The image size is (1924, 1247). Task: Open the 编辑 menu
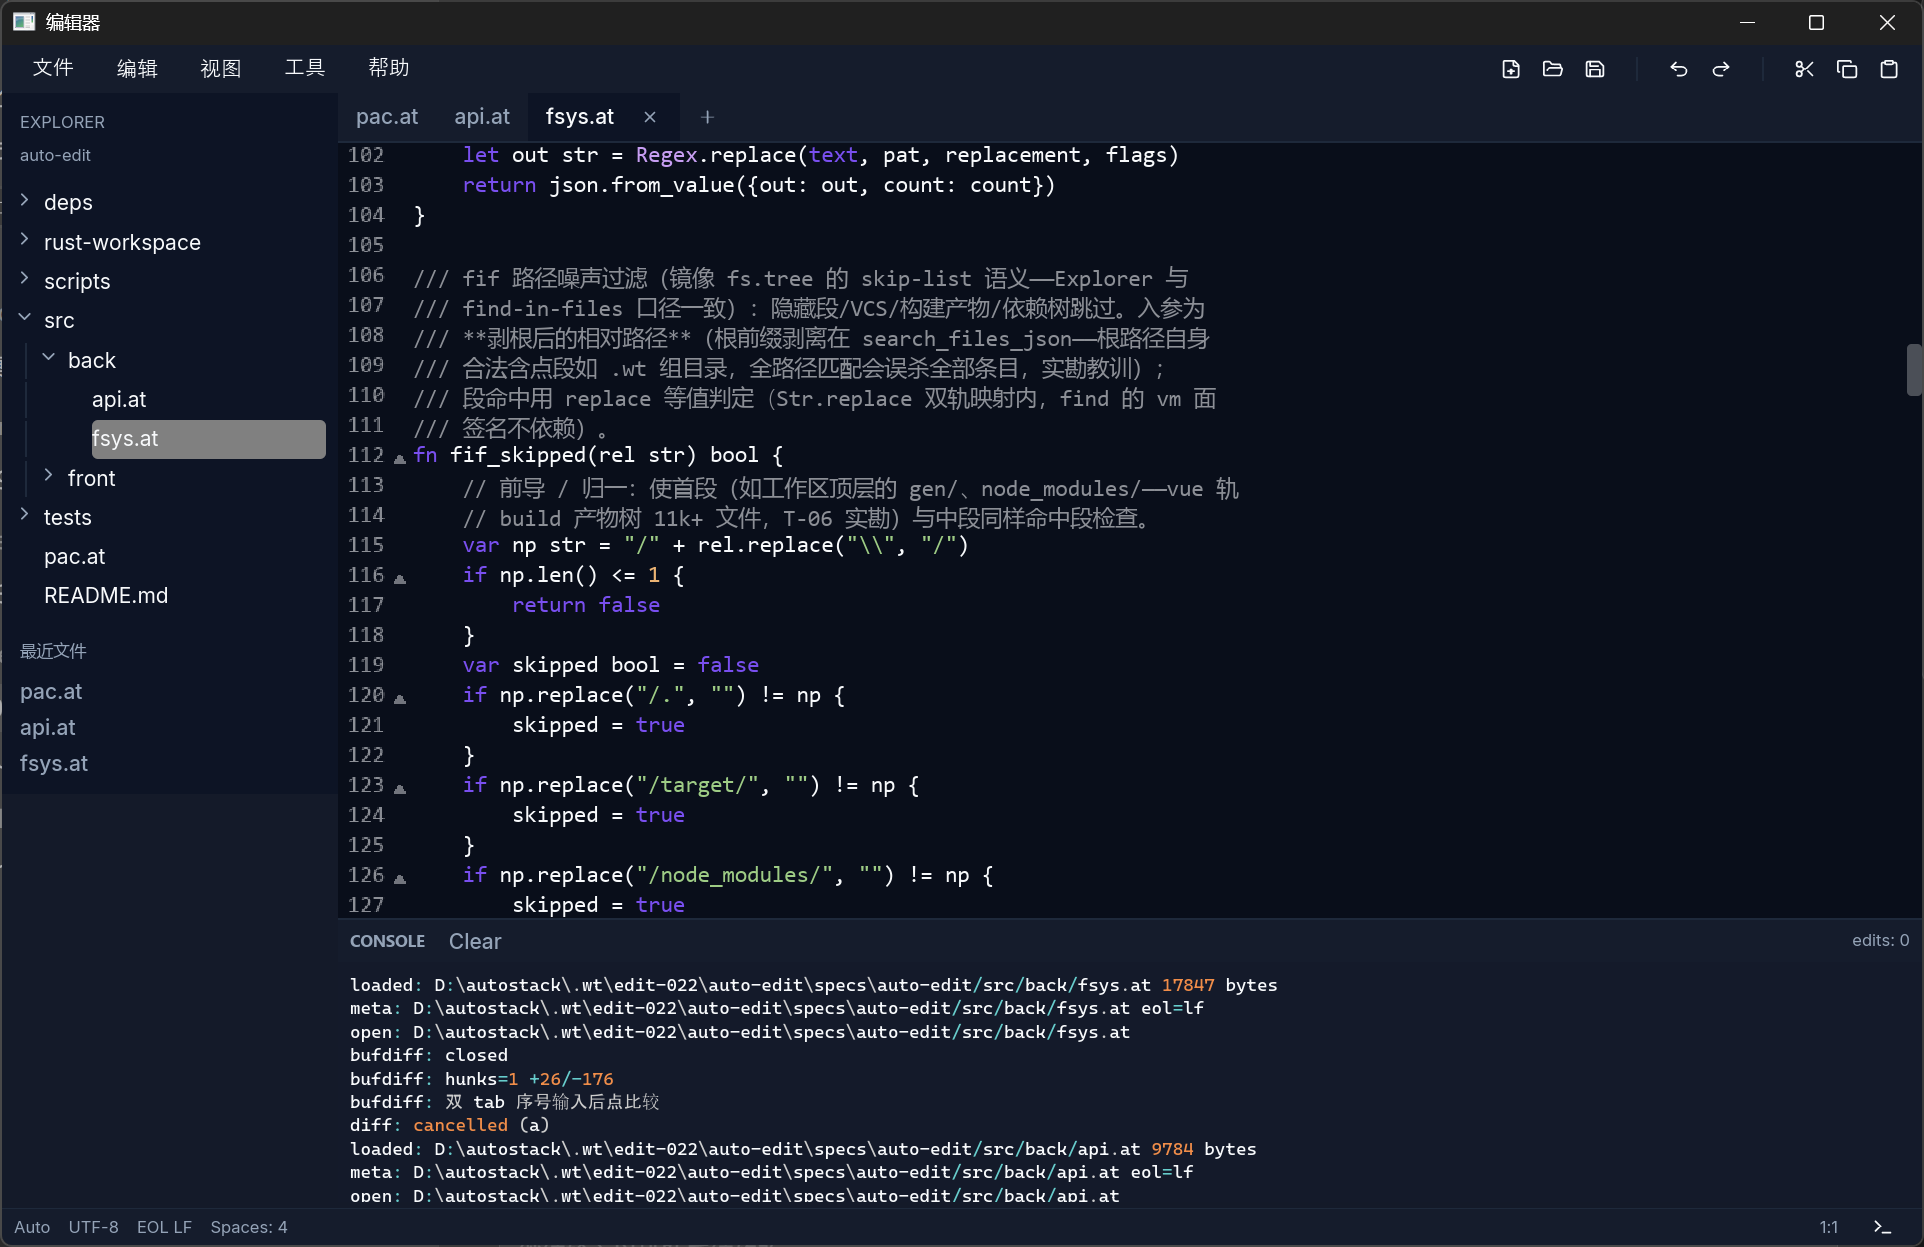137,68
